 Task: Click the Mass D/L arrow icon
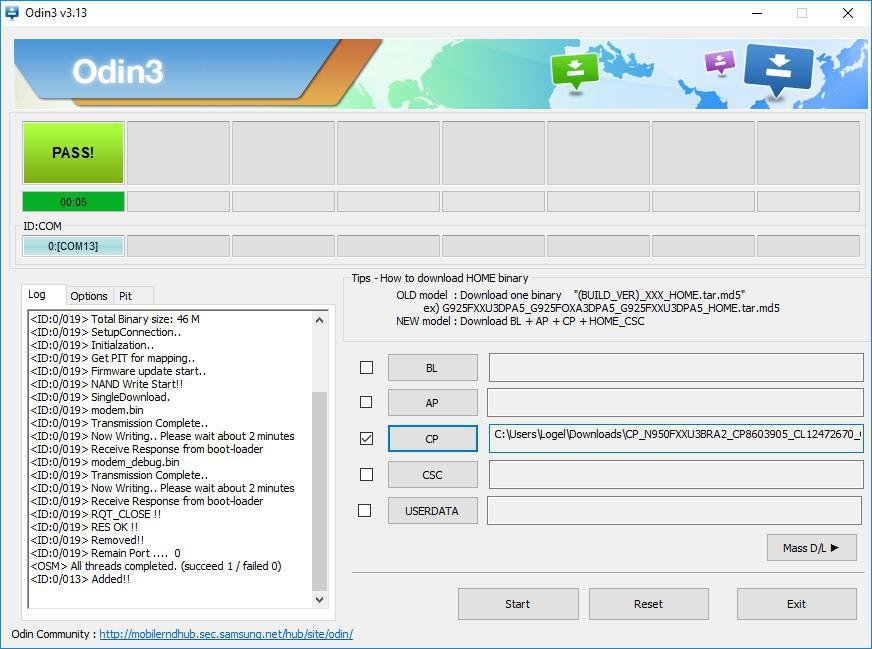[x=835, y=548]
